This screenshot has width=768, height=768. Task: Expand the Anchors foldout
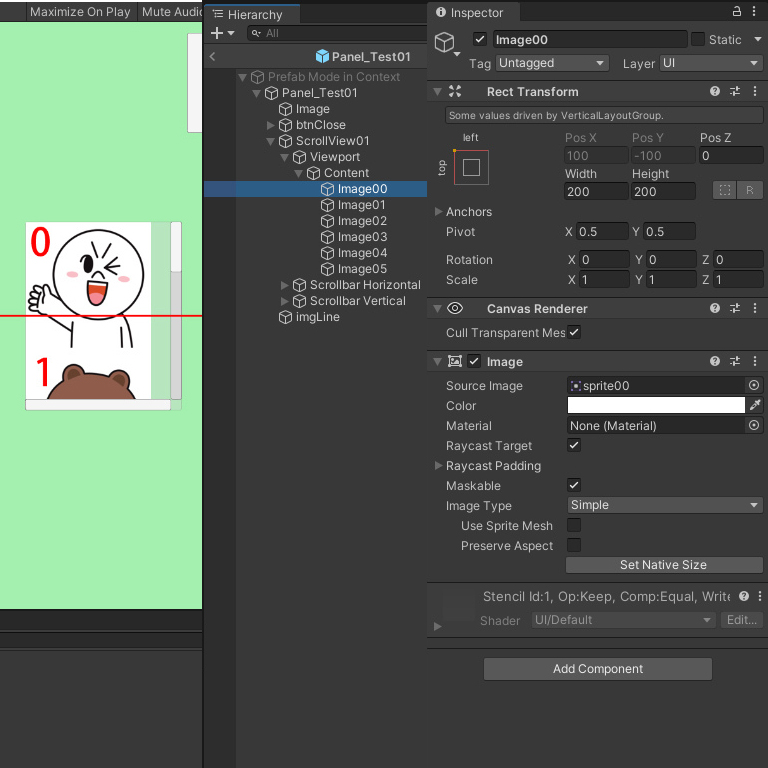click(x=438, y=212)
